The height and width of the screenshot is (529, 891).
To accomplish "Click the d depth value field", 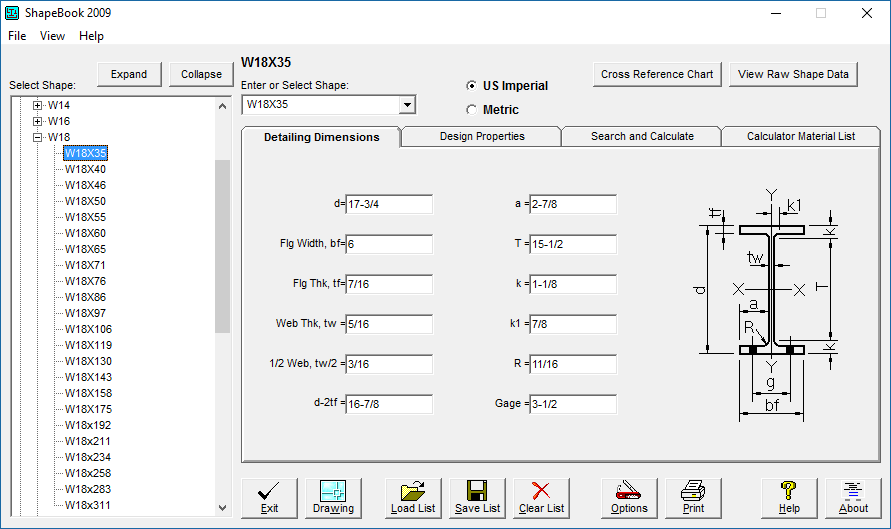I will click(x=389, y=204).
